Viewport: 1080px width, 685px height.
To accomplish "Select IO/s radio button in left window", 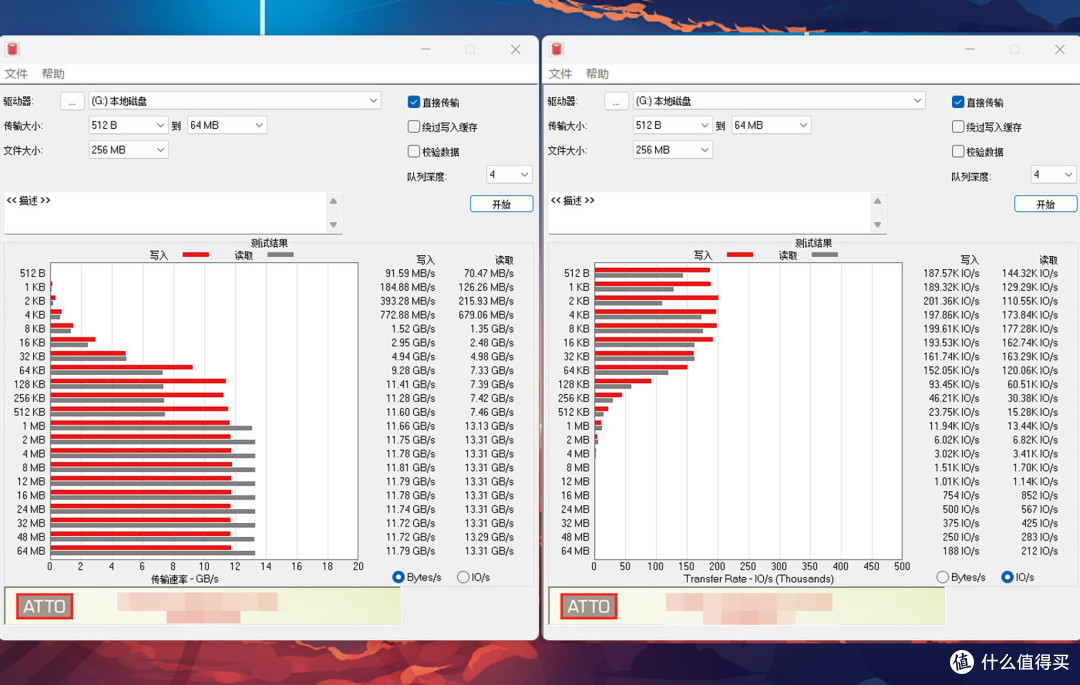I will tap(464, 577).
